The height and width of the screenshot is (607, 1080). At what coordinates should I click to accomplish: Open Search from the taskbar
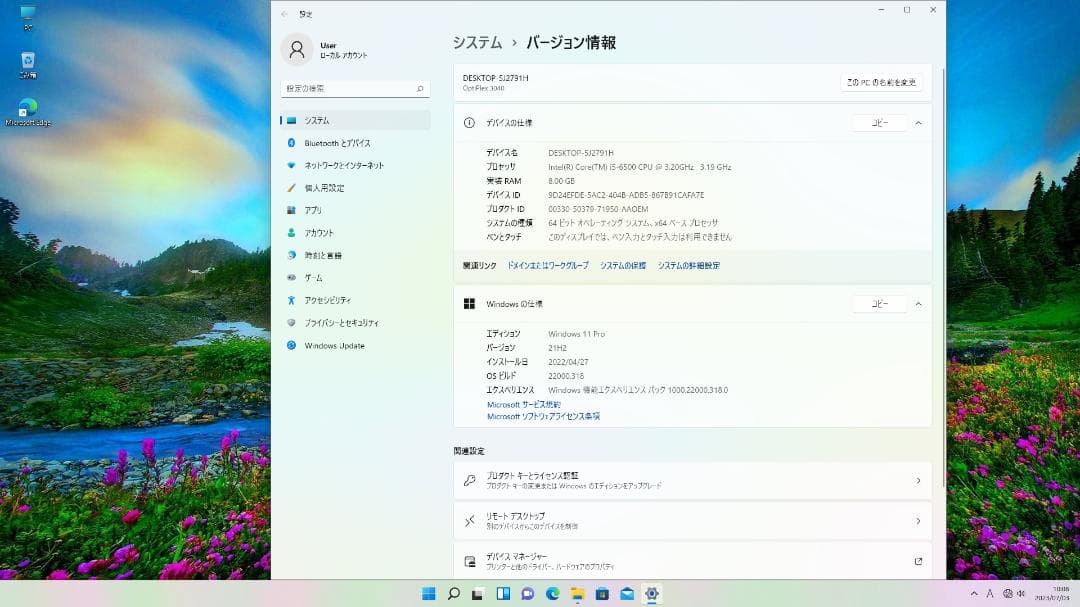455,594
